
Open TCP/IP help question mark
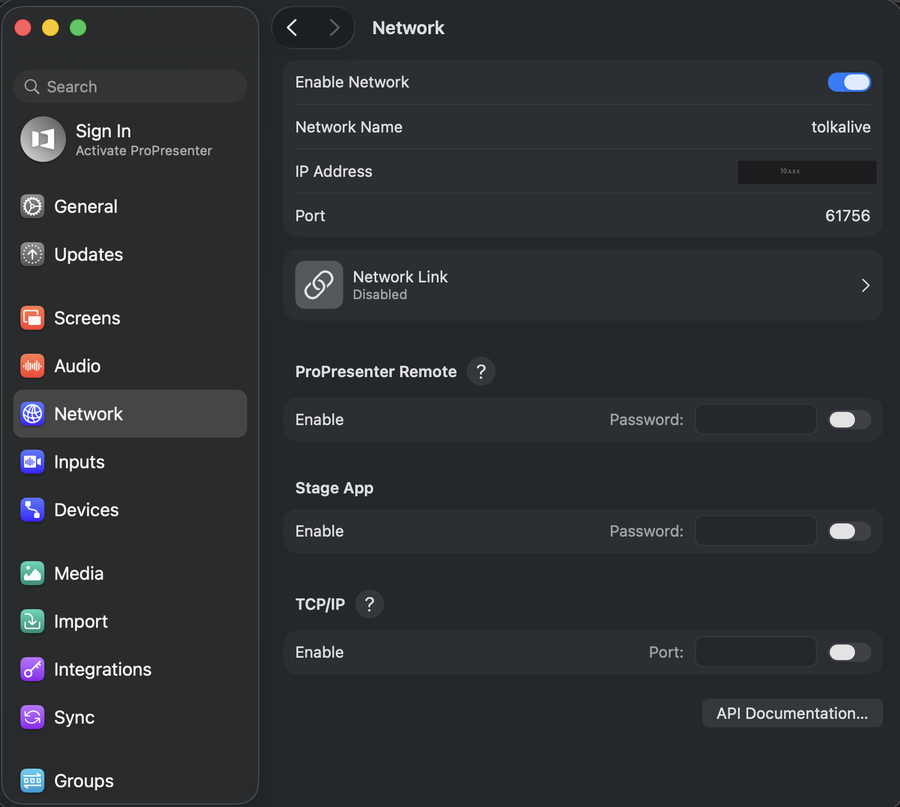[370, 604]
